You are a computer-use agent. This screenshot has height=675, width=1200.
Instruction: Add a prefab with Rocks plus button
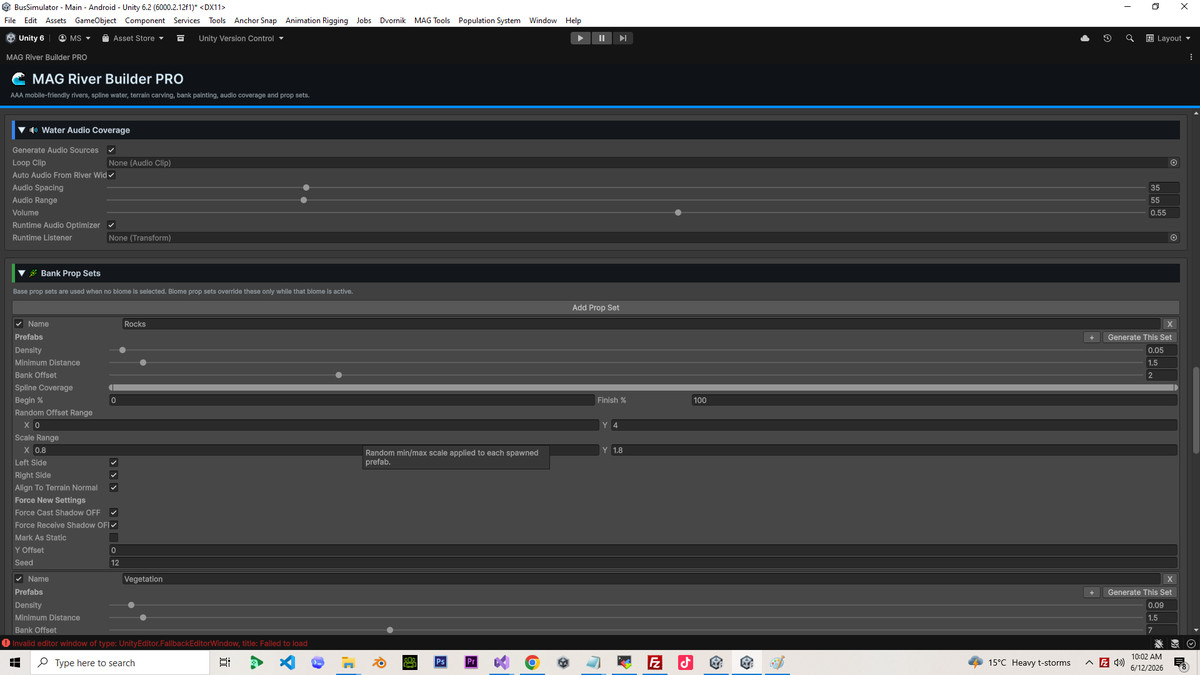tap(1092, 337)
